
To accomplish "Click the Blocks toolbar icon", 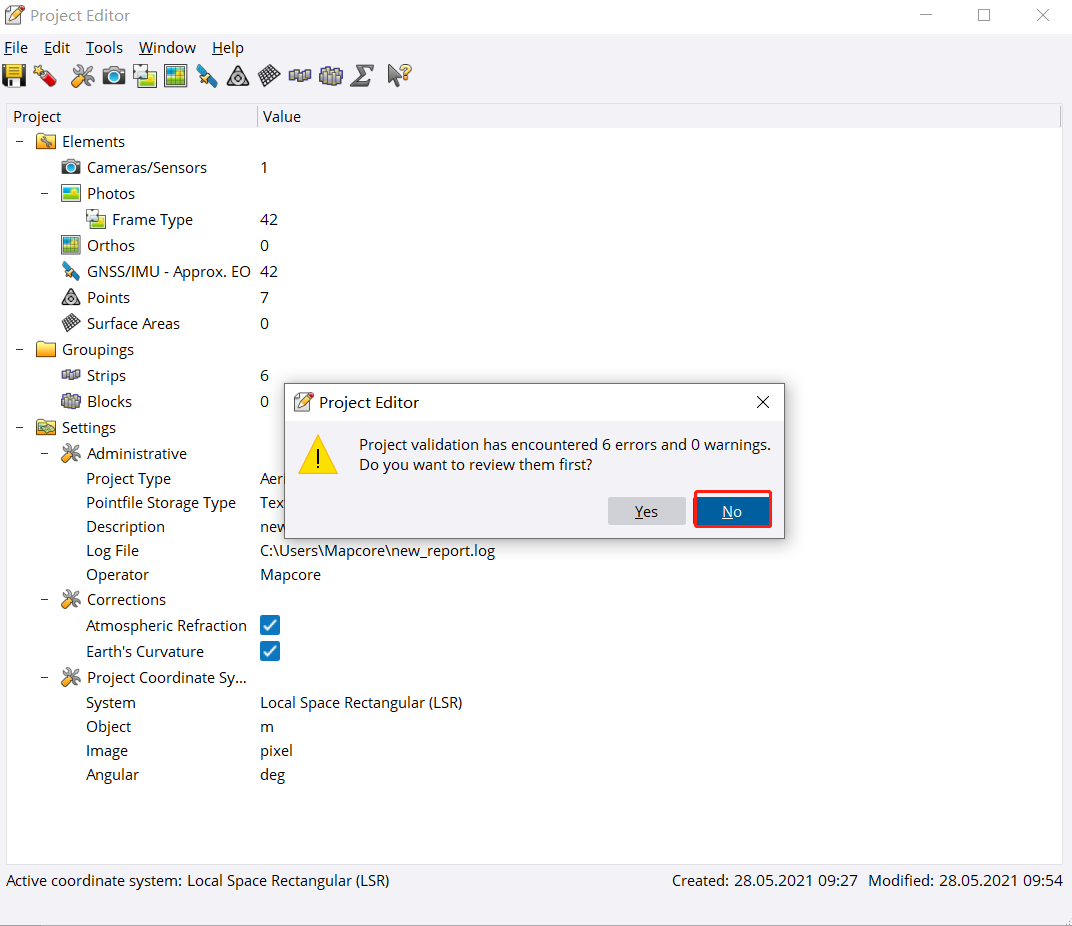I will tap(331, 75).
